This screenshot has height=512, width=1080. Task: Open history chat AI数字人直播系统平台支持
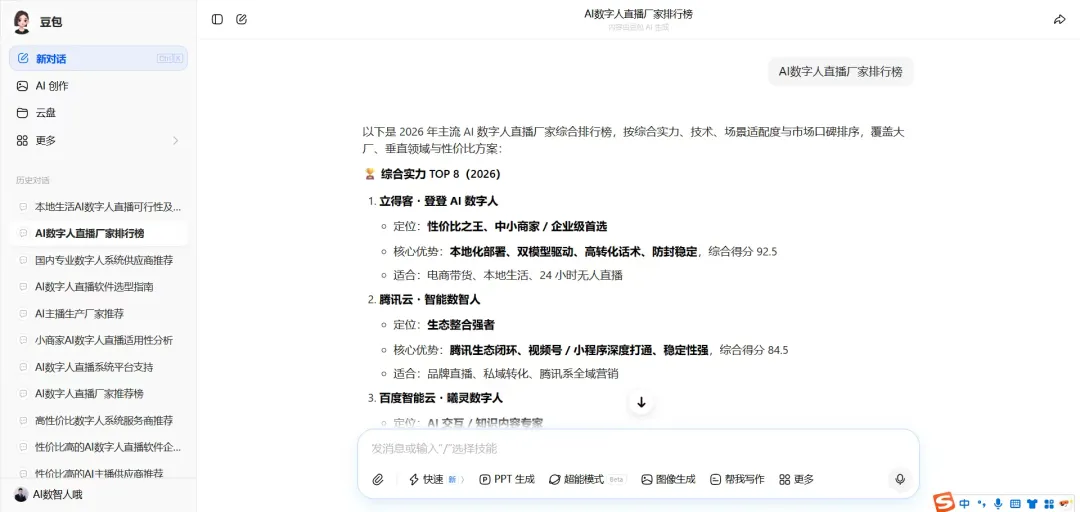tap(98, 367)
